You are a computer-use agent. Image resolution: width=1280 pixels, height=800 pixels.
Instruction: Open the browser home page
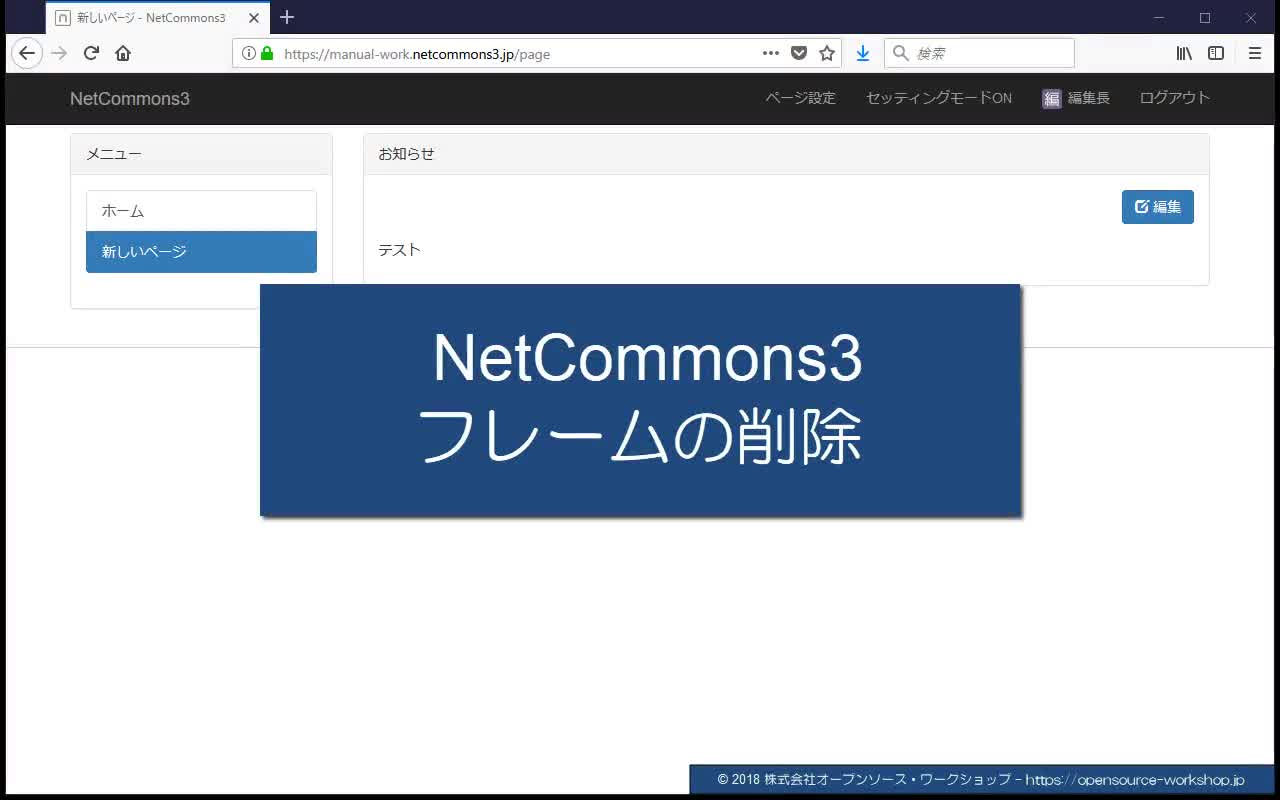(x=123, y=53)
